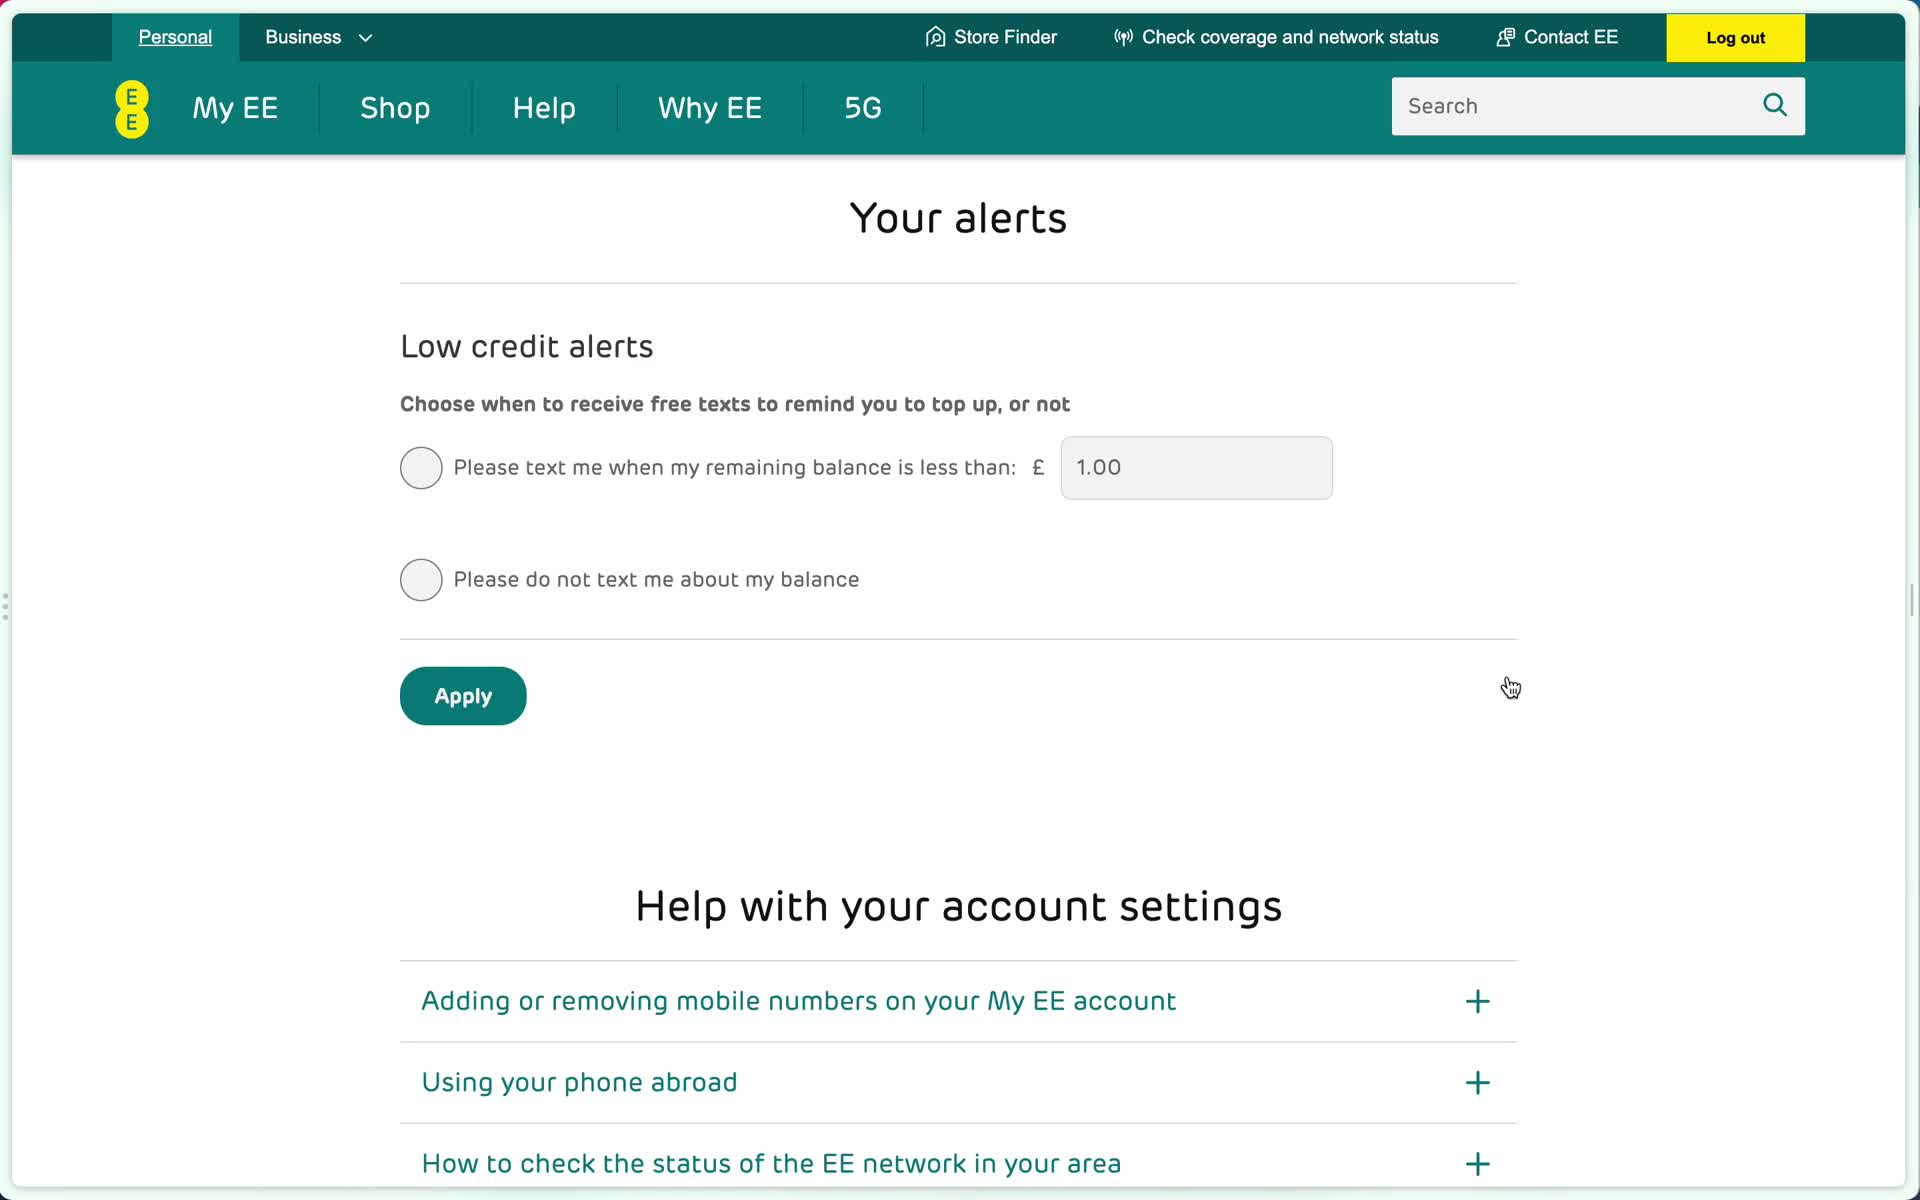The width and height of the screenshot is (1920, 1200).
Task: Click the EE logo icon
Action: point(131,108)
